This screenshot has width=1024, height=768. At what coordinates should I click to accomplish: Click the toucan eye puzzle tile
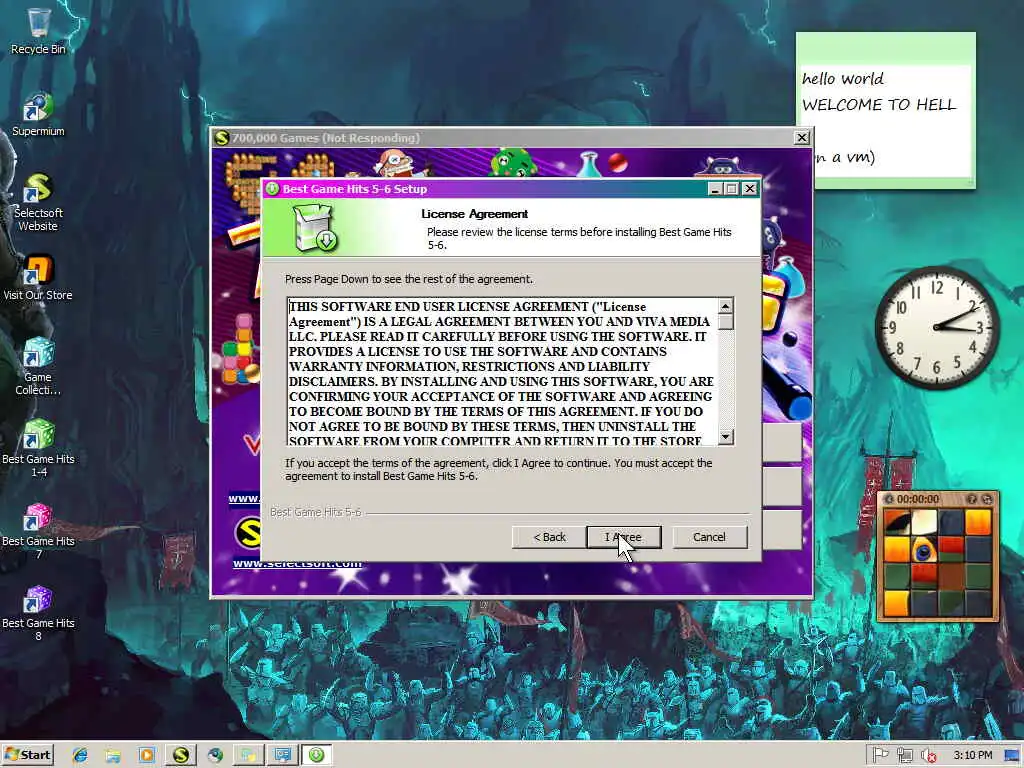click(924, 551)
